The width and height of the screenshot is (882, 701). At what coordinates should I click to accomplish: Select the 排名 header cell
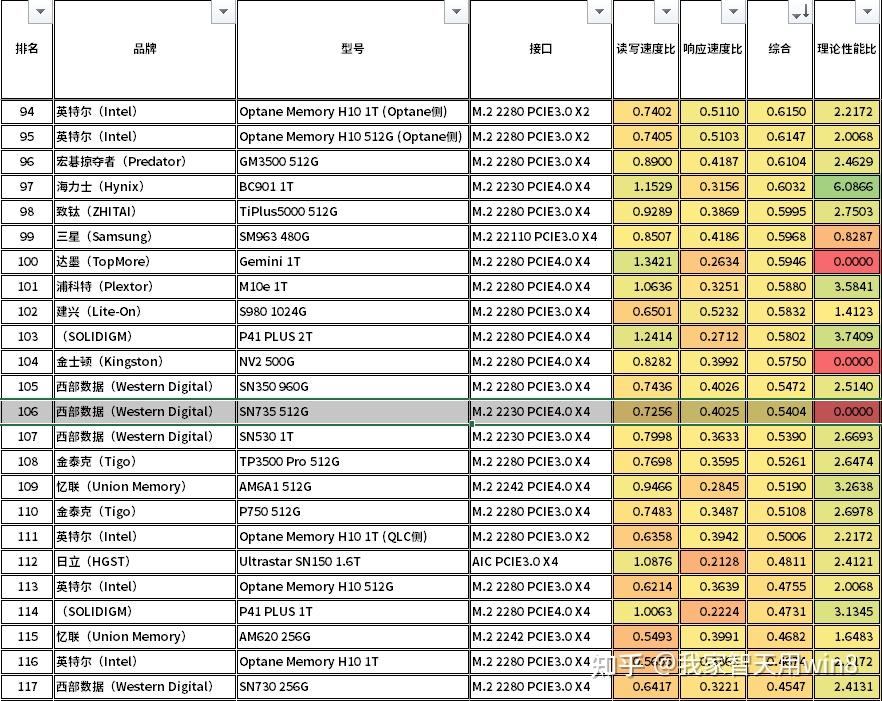[x=27, y=50]
